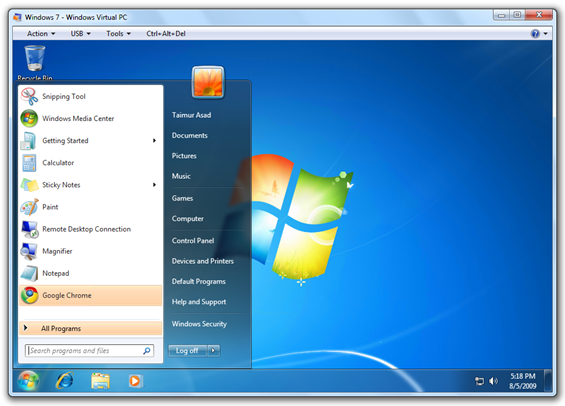Open Control Panel from Start menu
The image size is (565, 406).
coord(193,241)
